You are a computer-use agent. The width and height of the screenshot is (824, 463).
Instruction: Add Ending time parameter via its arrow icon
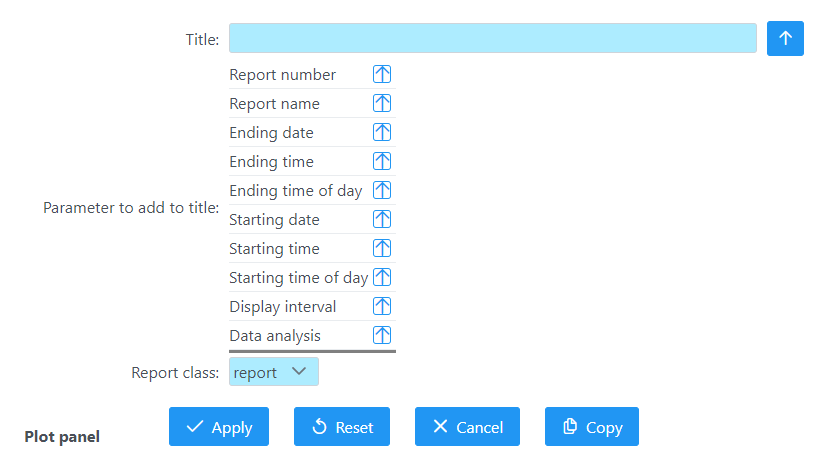click(x=382, y=162)
